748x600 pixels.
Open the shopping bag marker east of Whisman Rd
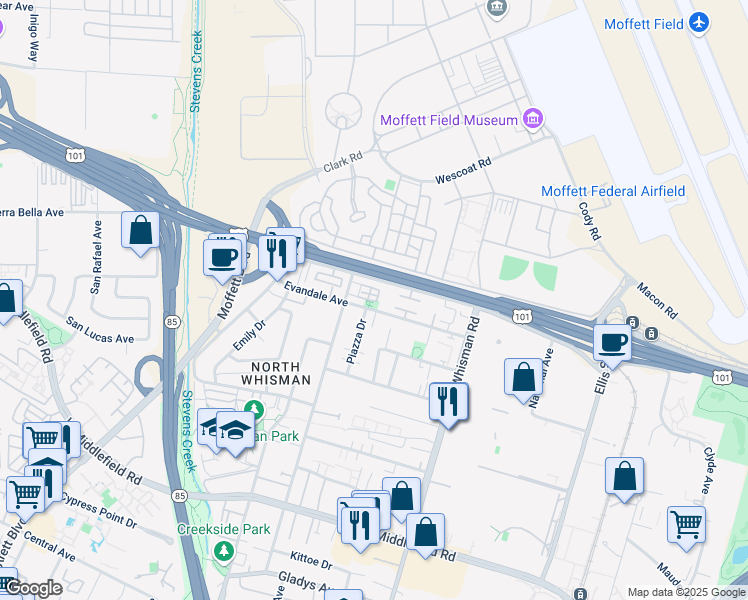pos(523,381)
